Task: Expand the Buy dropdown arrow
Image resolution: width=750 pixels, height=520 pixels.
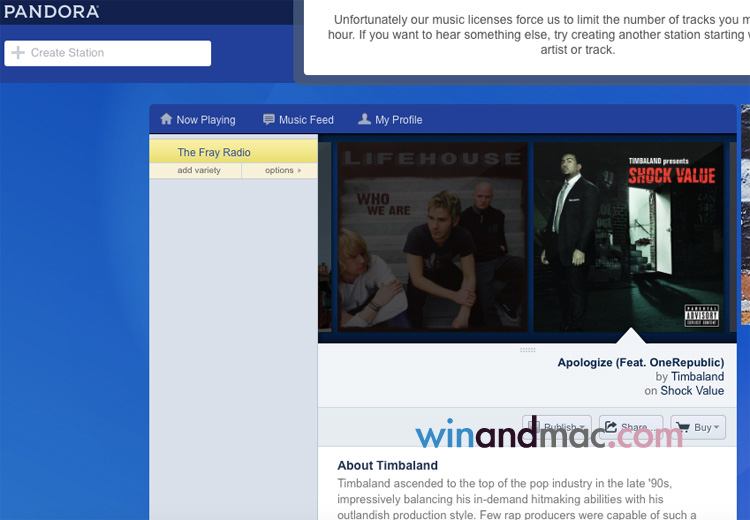Action: coord(717,428)
